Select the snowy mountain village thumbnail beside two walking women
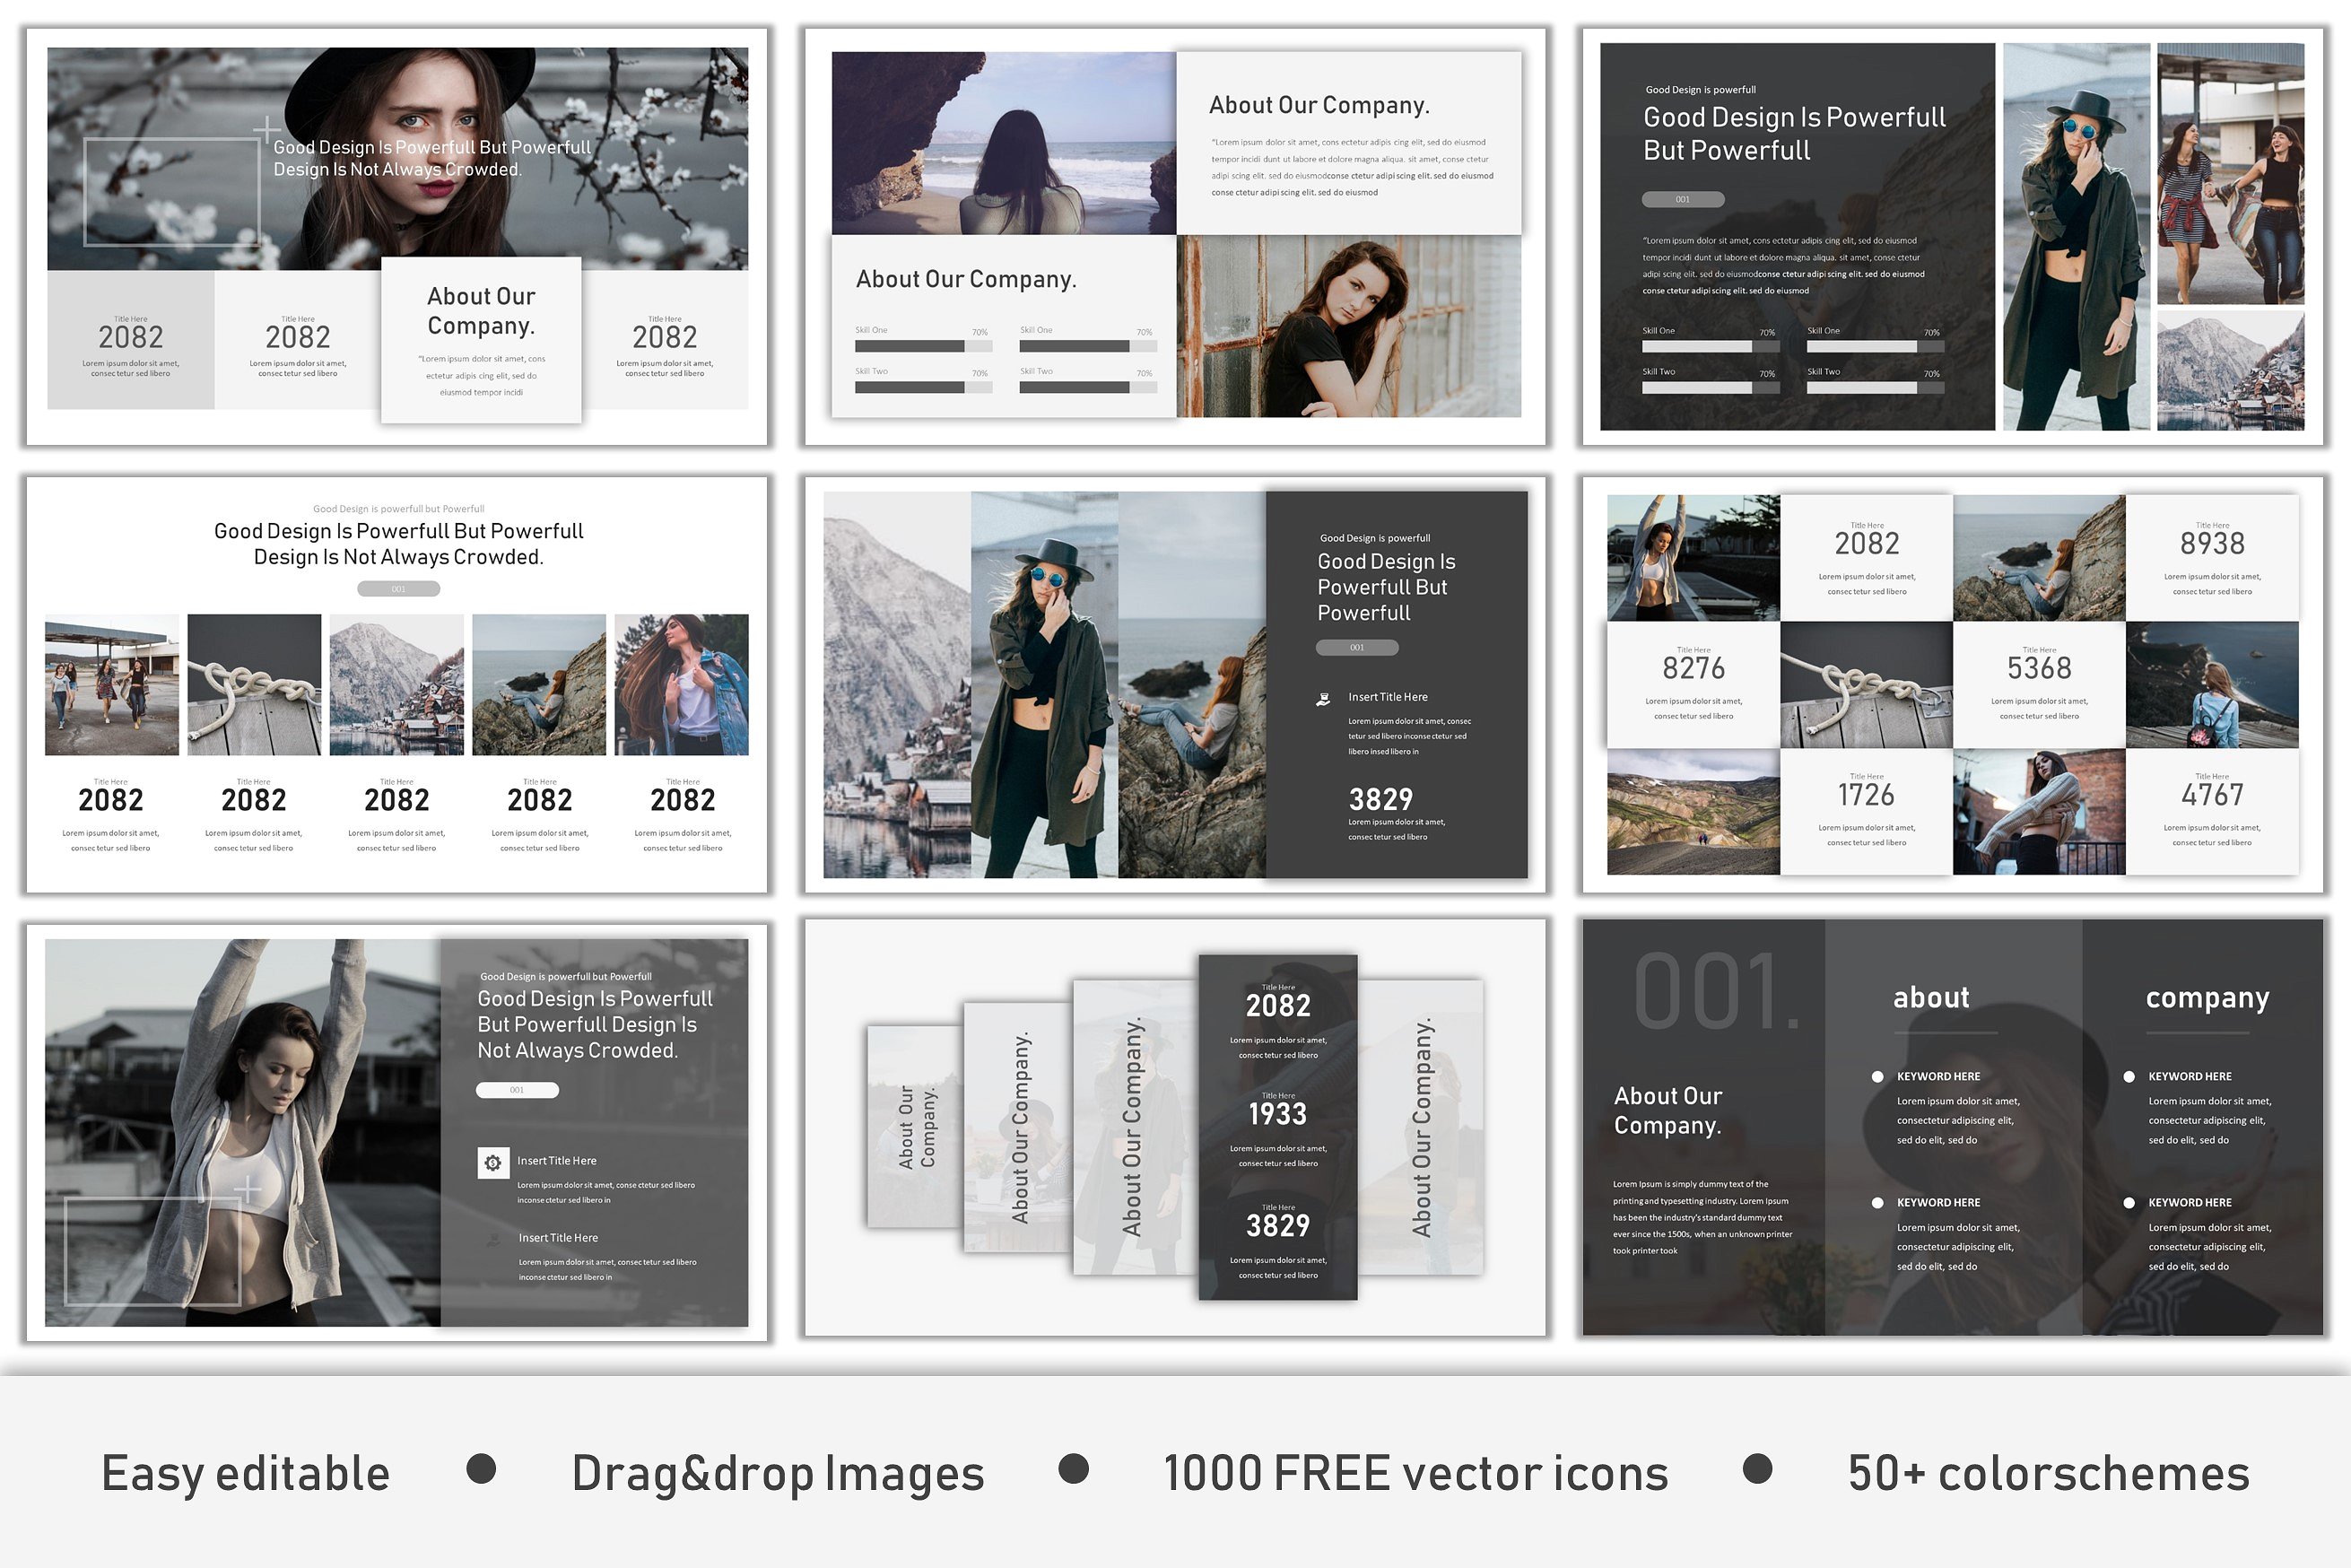The image size is (2351, 1568). pos(2230,370)
